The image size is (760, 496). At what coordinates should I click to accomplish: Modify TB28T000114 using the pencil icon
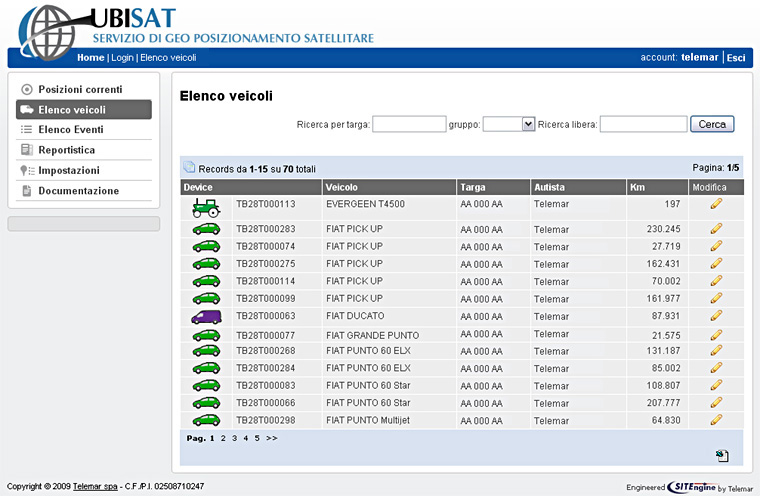point(716,281)
